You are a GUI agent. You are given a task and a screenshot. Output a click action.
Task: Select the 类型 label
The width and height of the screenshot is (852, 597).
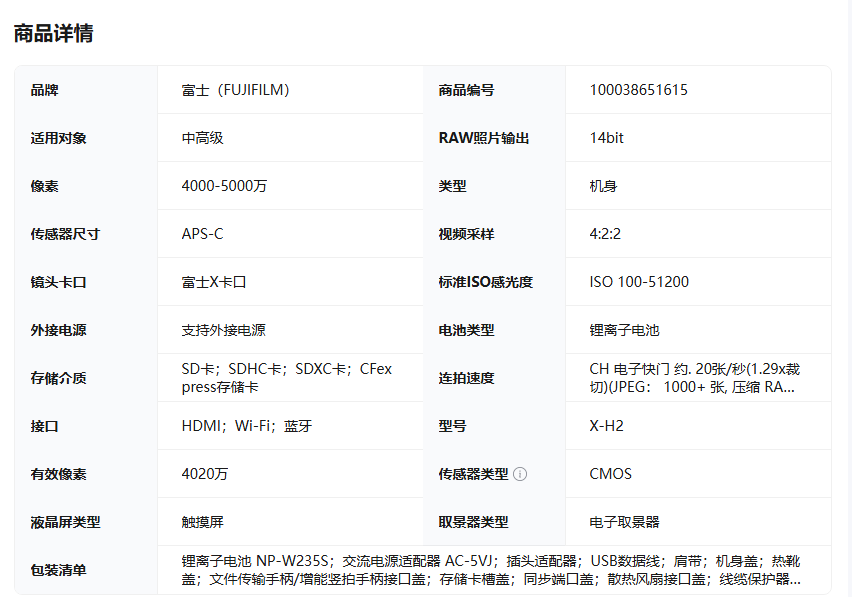(x=453, y=186)
